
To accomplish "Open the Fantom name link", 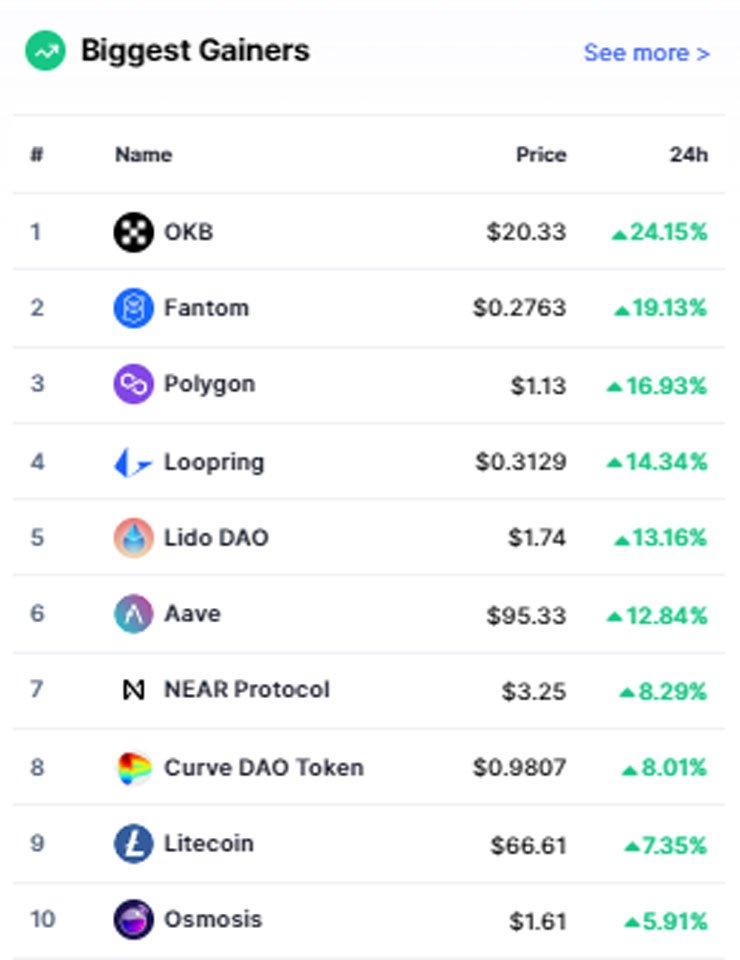I will click(x=206, y=308).
